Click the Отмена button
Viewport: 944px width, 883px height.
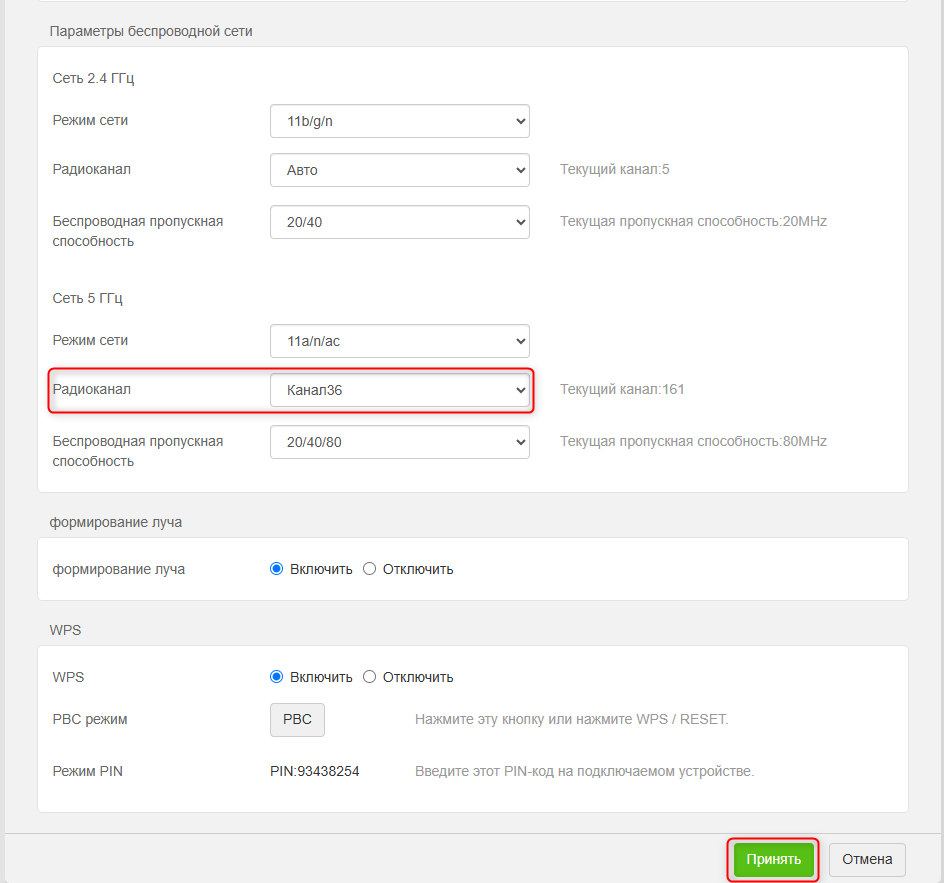[x=867, y=860]
